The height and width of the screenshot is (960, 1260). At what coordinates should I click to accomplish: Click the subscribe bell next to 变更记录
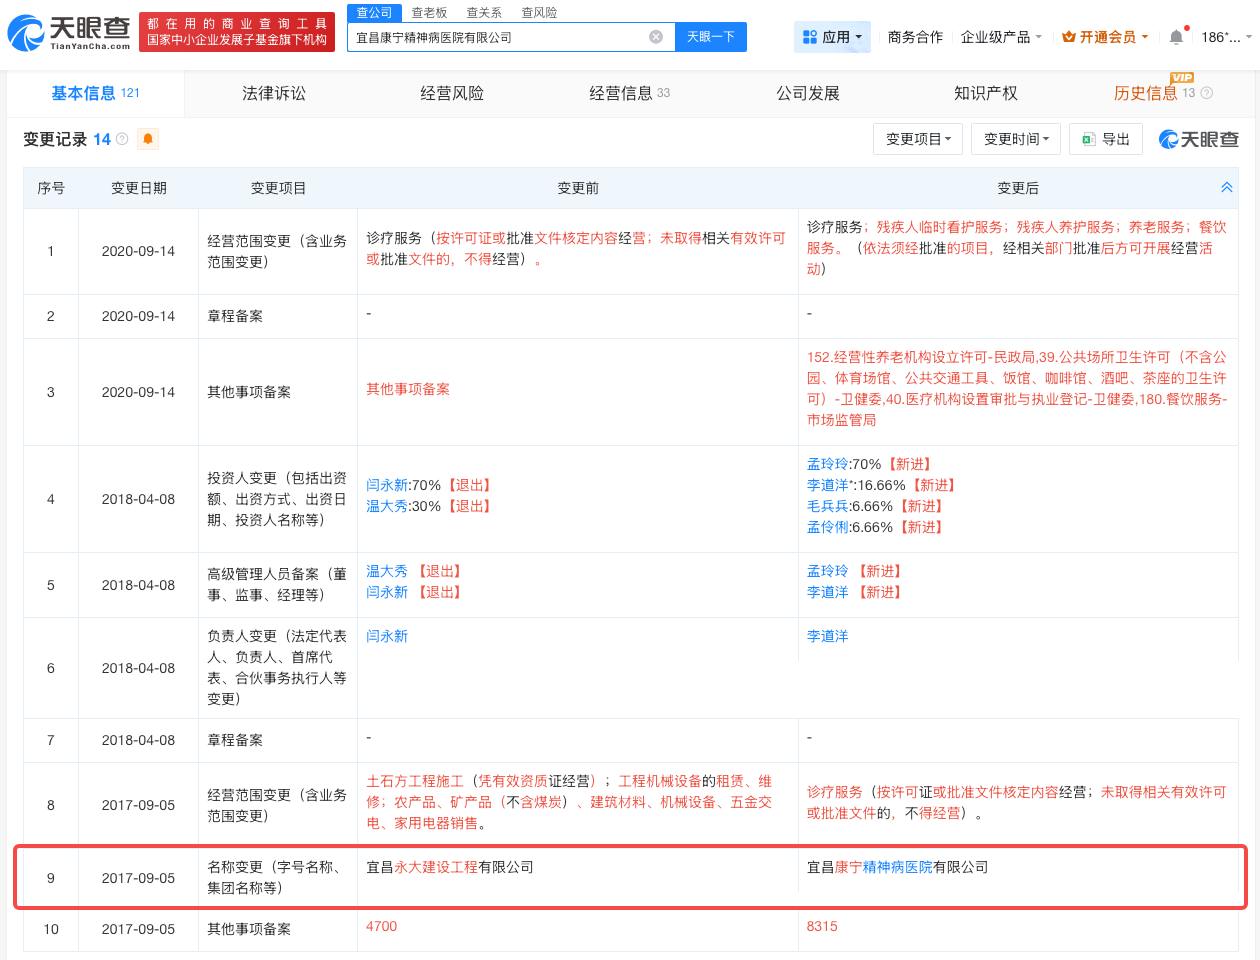point(147,139)
